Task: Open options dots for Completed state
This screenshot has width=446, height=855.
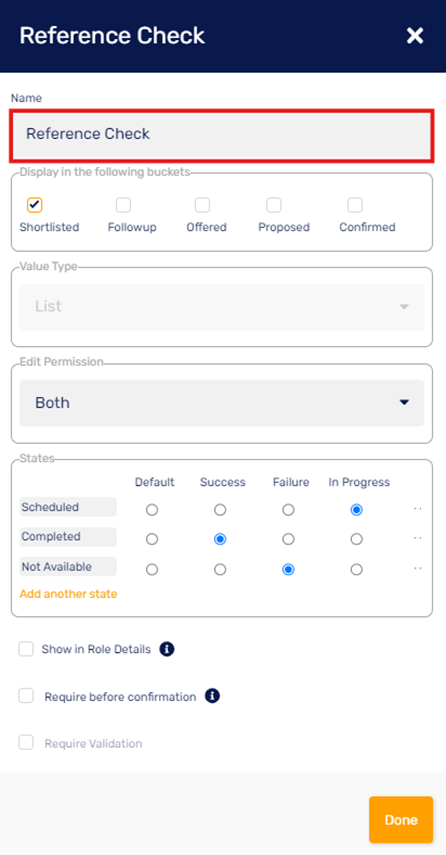Action: (x=418, y=538)
